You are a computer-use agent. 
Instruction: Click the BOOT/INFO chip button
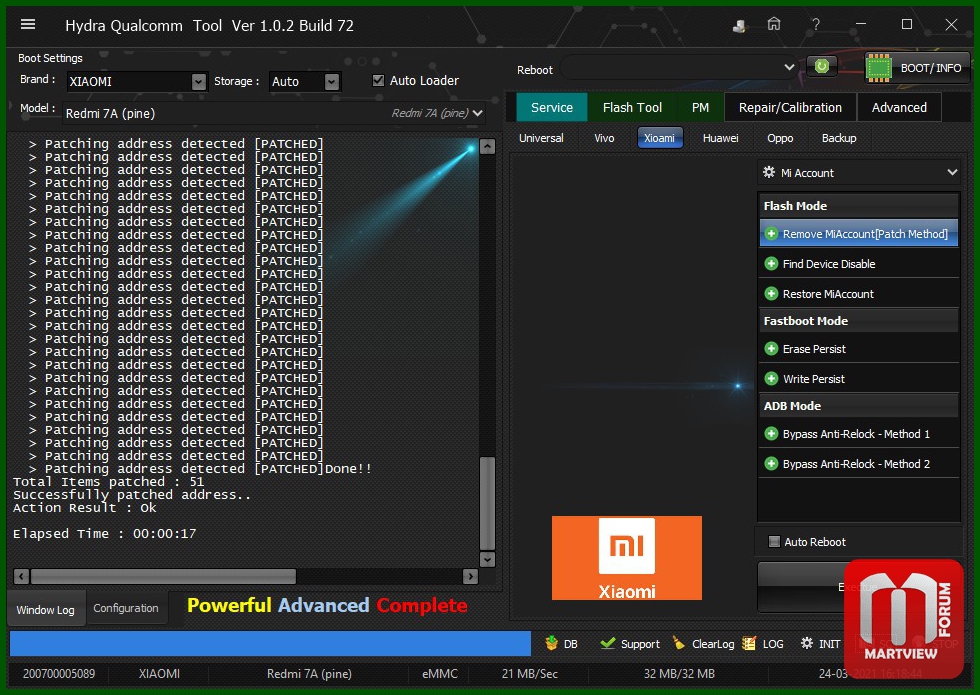click(918, 68)
